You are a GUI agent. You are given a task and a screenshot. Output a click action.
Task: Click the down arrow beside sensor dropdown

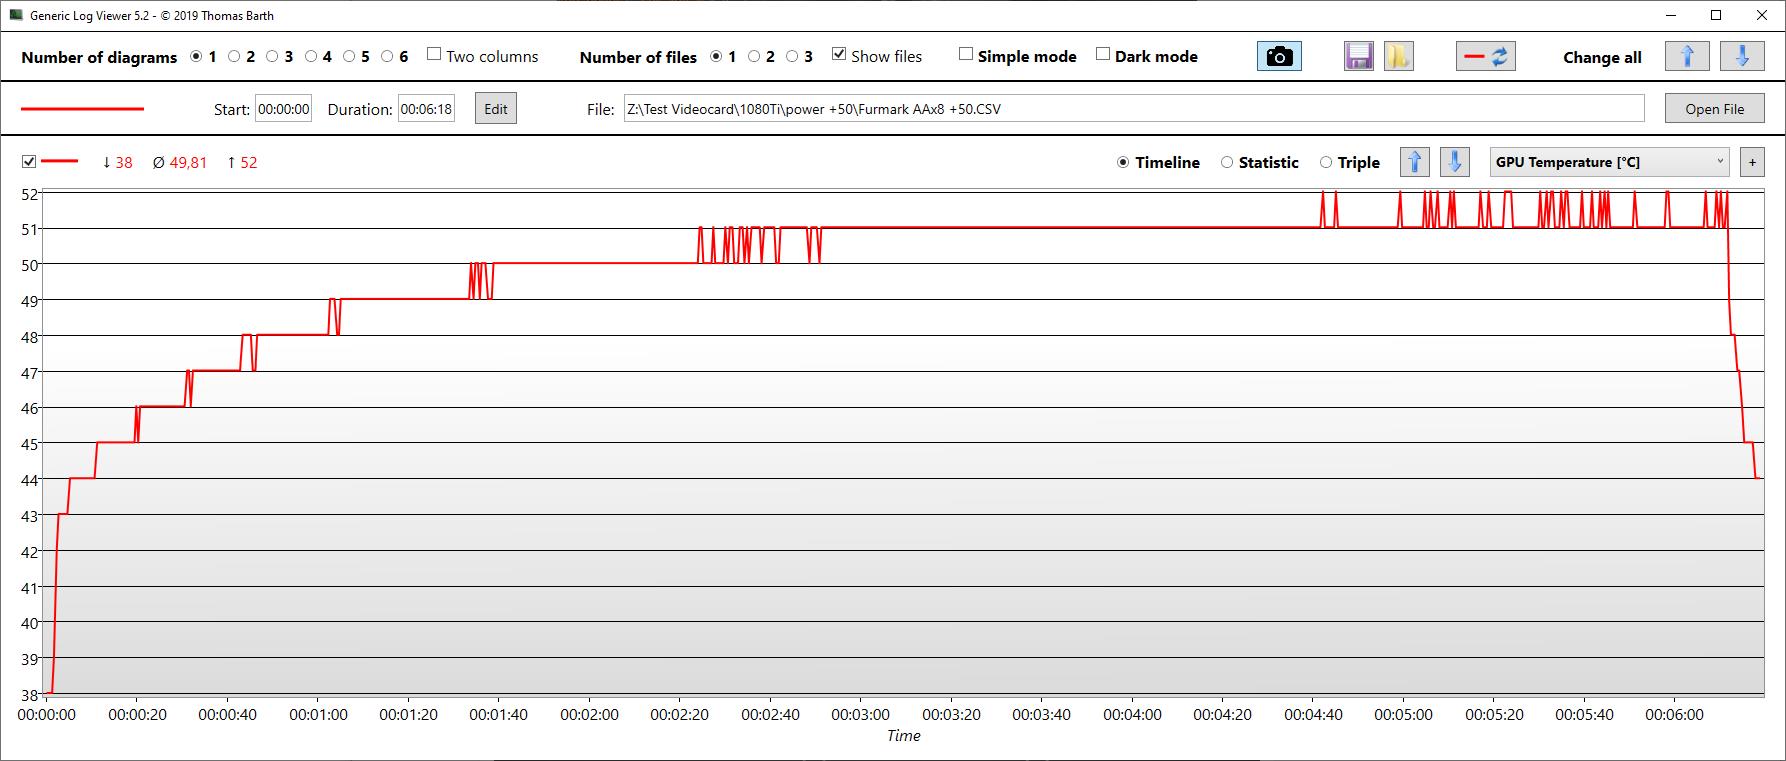pos(1455,162)
